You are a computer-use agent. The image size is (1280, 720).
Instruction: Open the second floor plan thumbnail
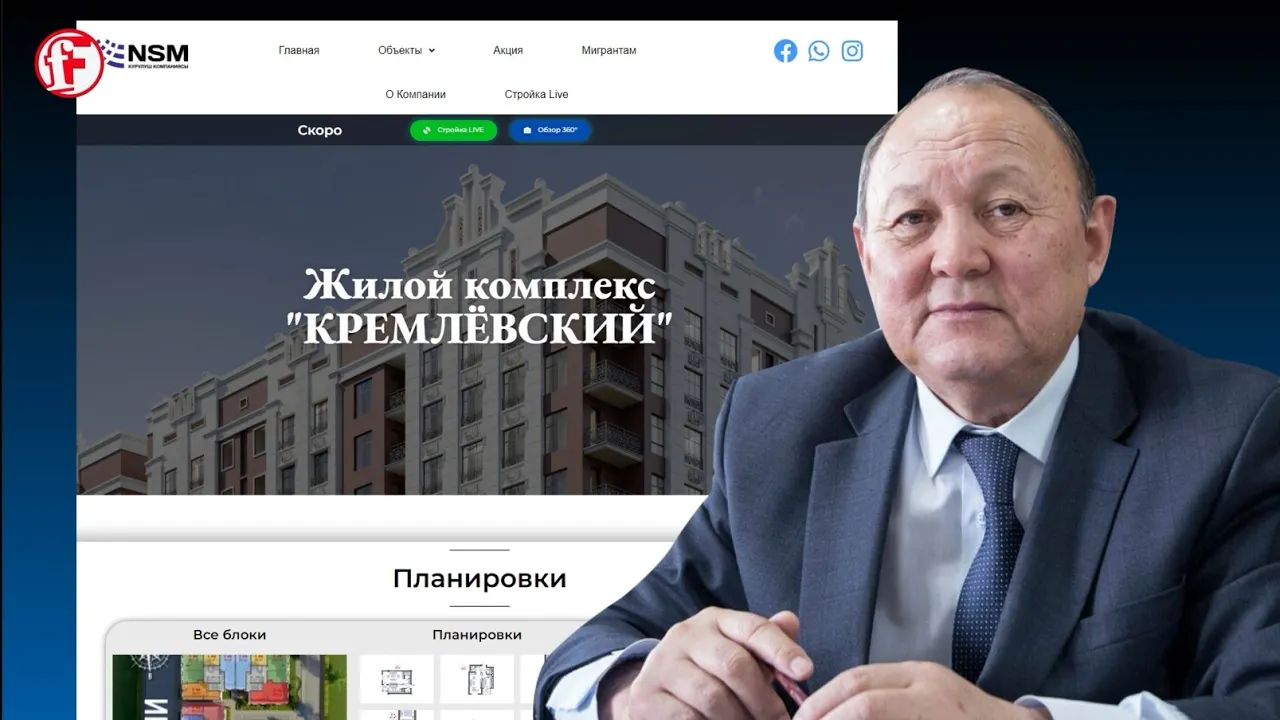pos(477,679)
